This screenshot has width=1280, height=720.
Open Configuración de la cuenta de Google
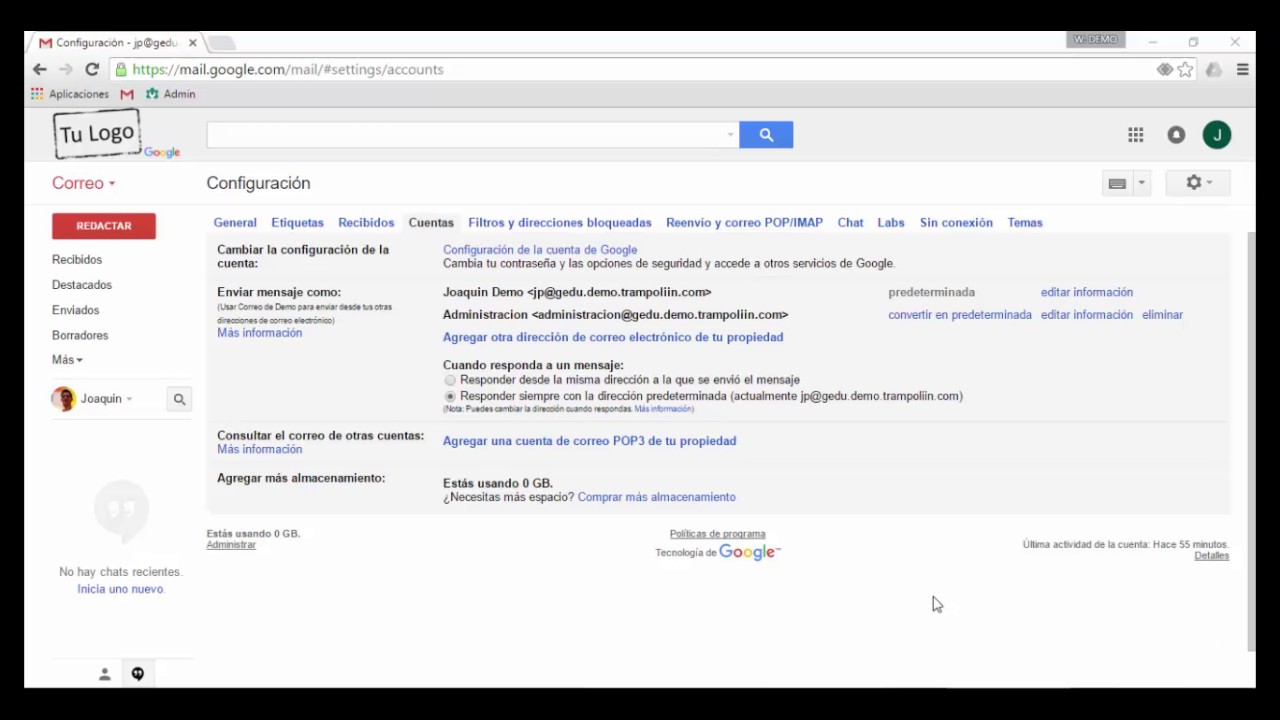[540, 250]
